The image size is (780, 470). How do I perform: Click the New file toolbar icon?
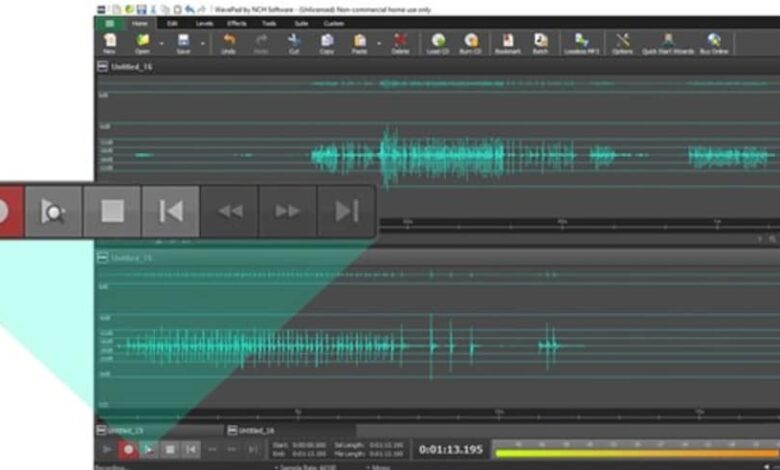tap(109, 43)
